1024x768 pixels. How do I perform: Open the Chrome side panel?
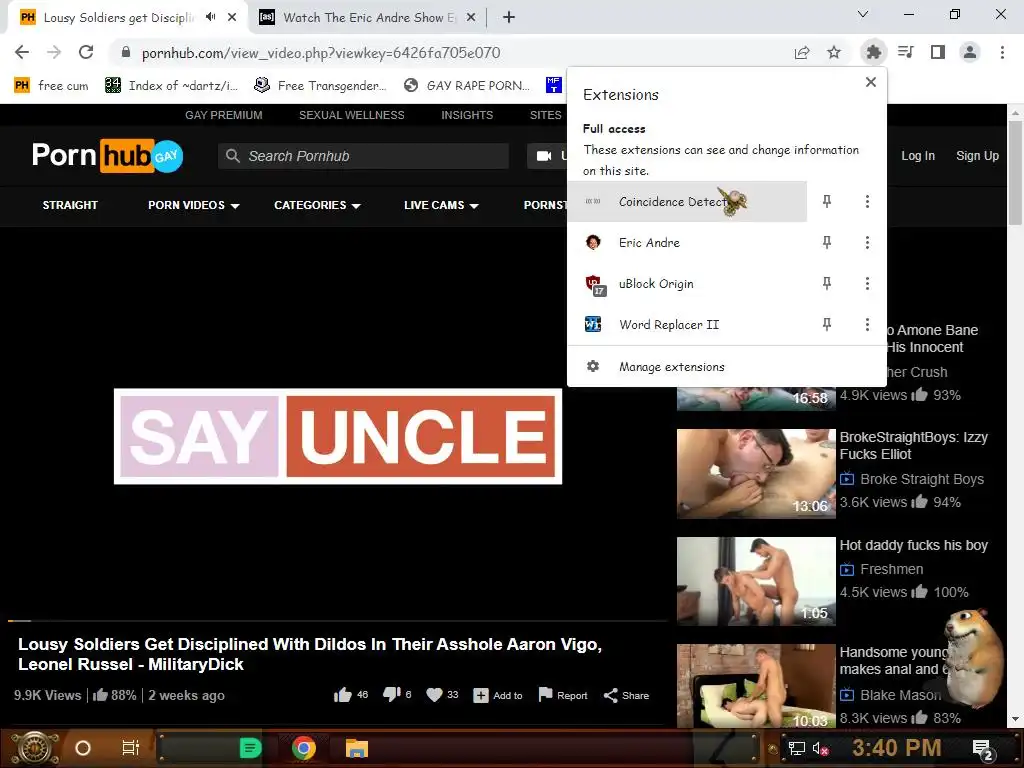click(x=938, y=52)
